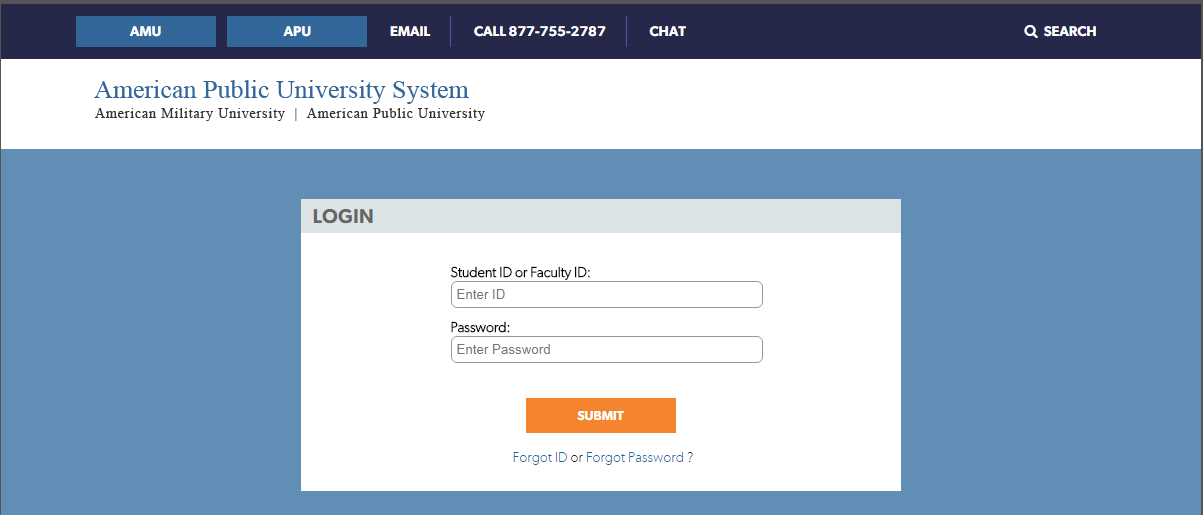The image size is (1203, 515).
Task: Open the Forgot Password link
Action: coord(635,458)
